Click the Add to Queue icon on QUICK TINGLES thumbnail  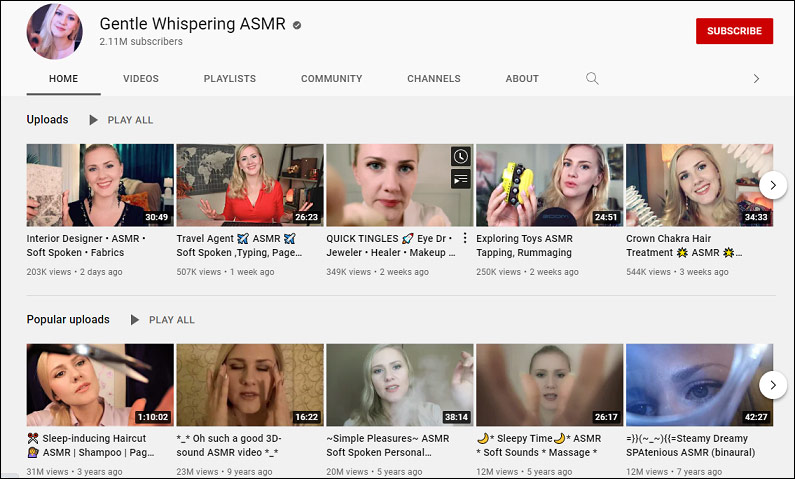point(460,179)
